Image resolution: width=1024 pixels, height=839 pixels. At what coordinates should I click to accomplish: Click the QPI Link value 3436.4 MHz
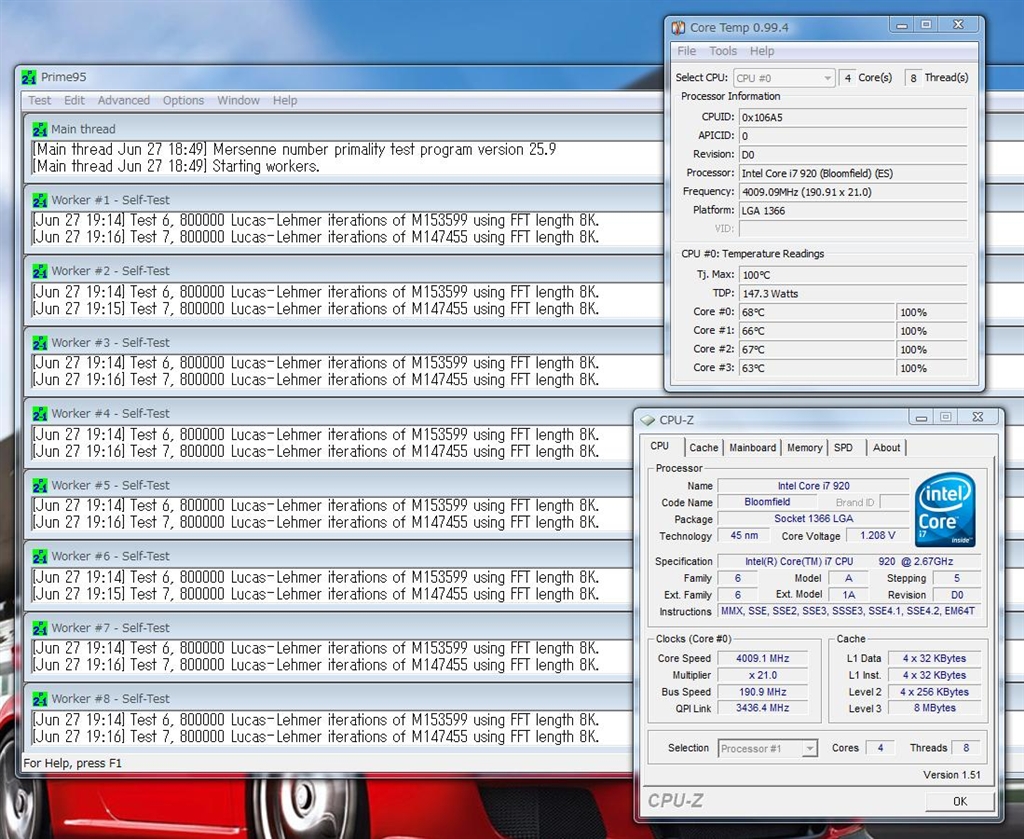pyautogui.click(x=763, y=708)
